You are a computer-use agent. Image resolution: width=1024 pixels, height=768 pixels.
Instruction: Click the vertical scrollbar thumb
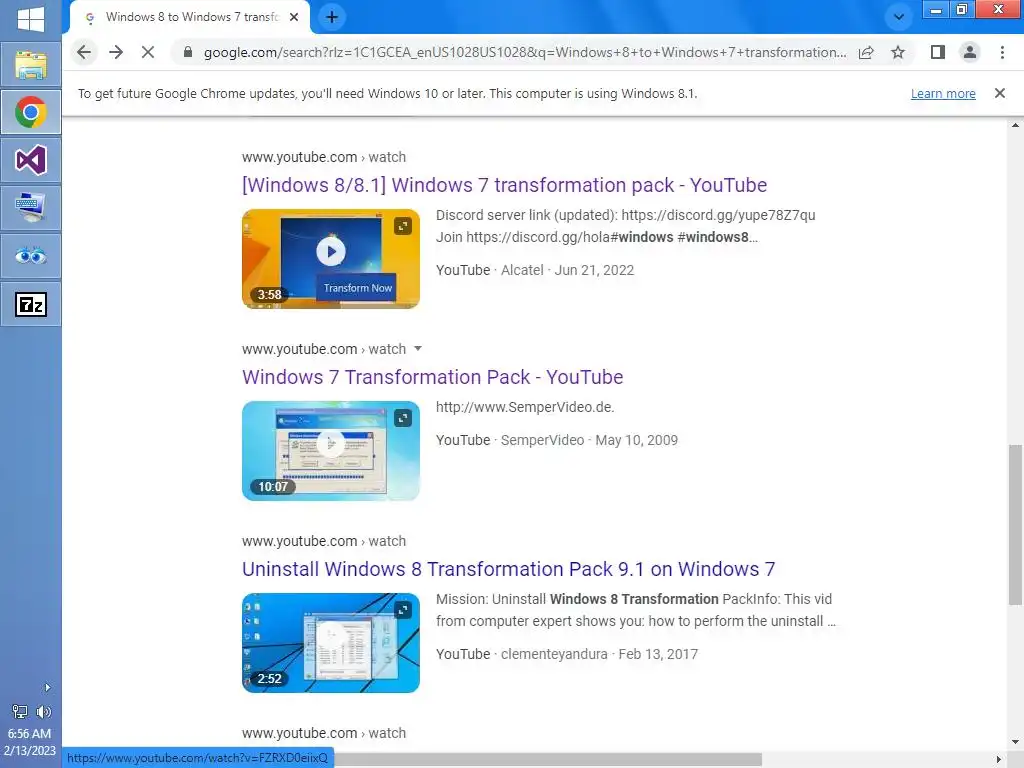click(1015, 525)
